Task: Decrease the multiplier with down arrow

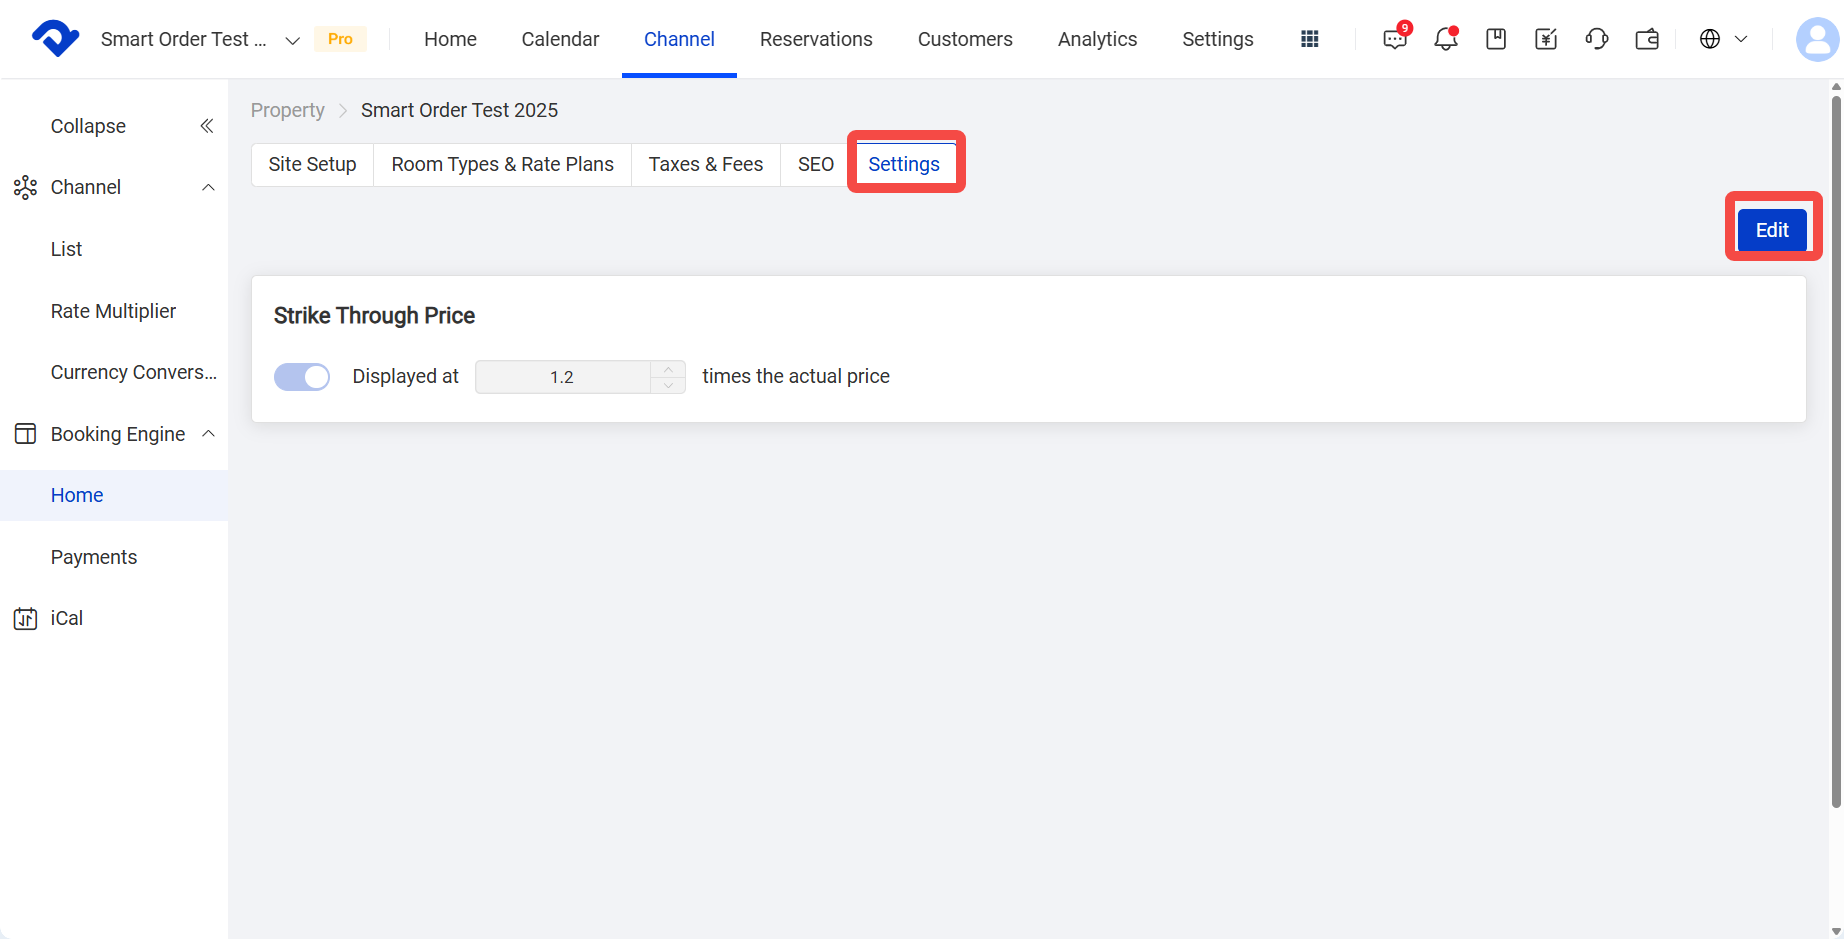Action: pyautogui.click(x=668, y=385)
